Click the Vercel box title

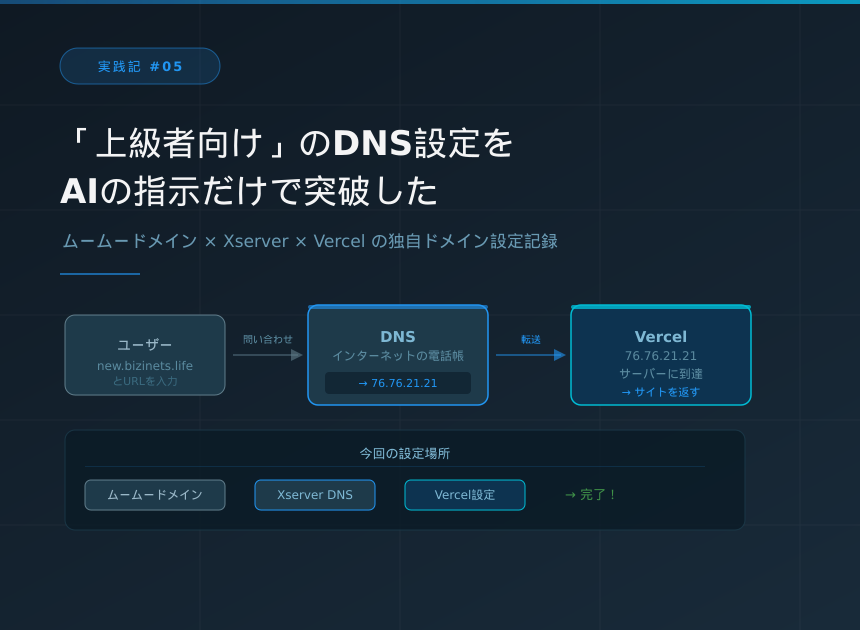(x=661, y=337)
